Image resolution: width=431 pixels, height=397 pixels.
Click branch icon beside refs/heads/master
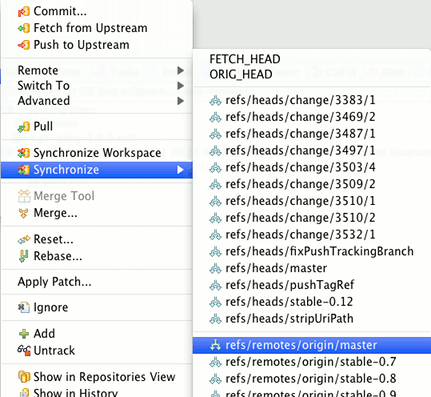click(x=215, y=268)
